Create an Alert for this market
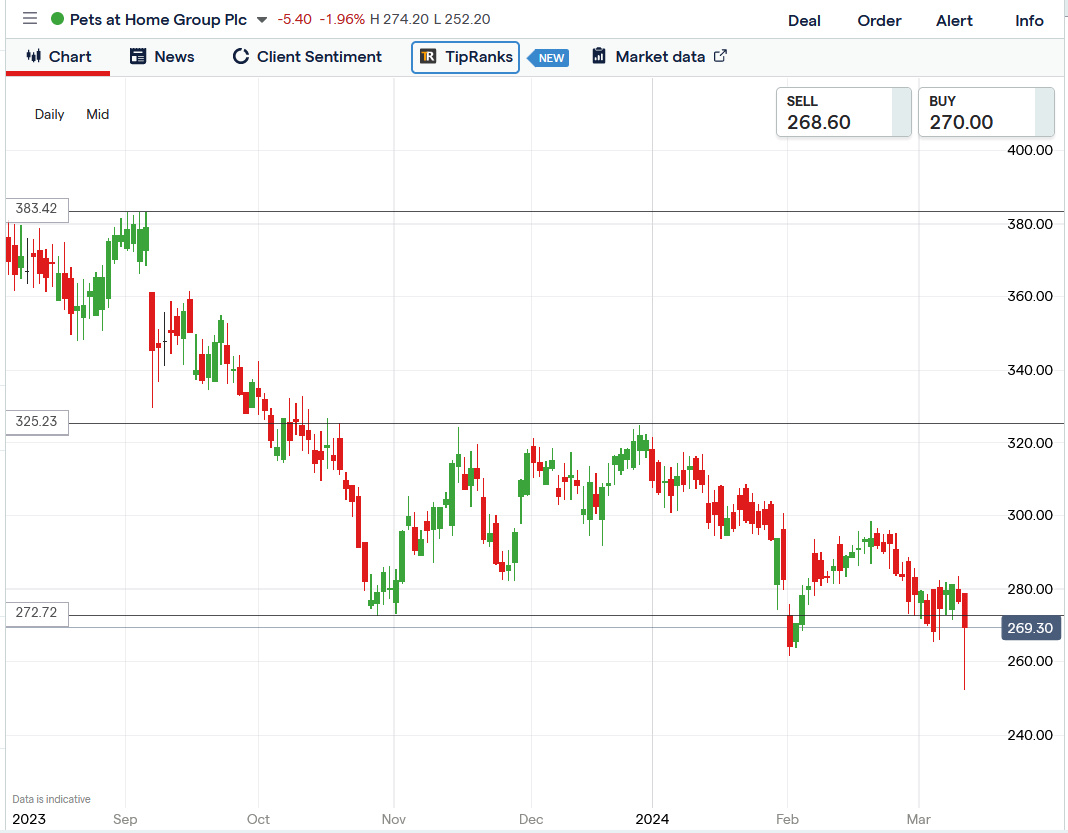This screenshot has width=1068, height=833. 954,21
